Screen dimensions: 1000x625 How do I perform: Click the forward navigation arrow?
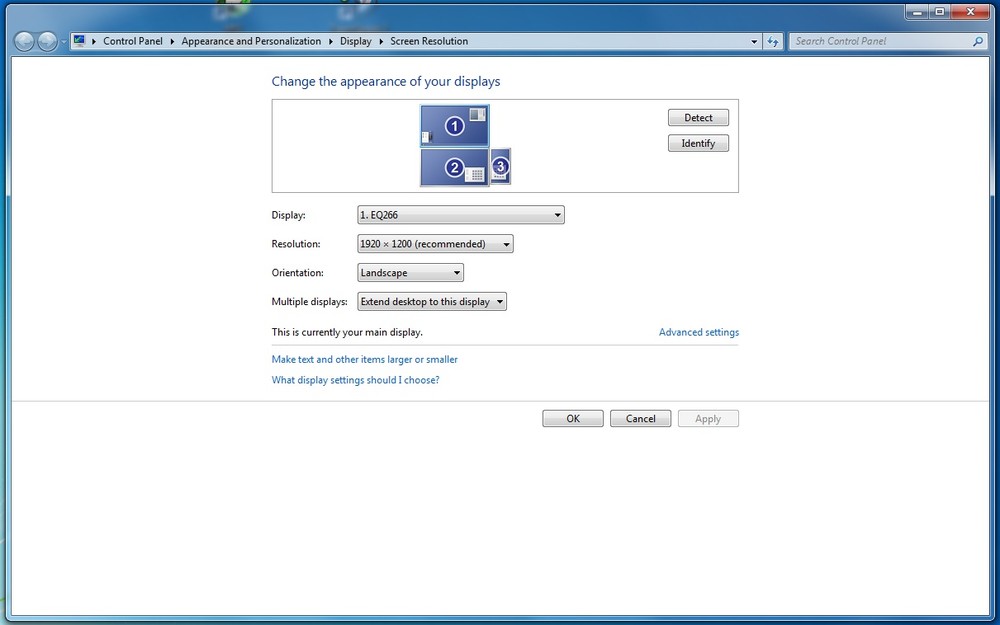click(x=45, y=41)
